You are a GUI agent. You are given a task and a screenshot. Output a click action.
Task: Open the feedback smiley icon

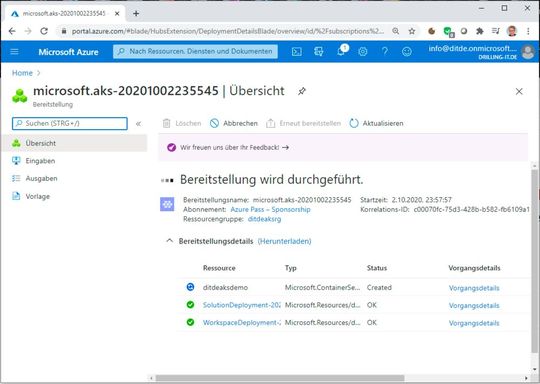click(407, 52)
